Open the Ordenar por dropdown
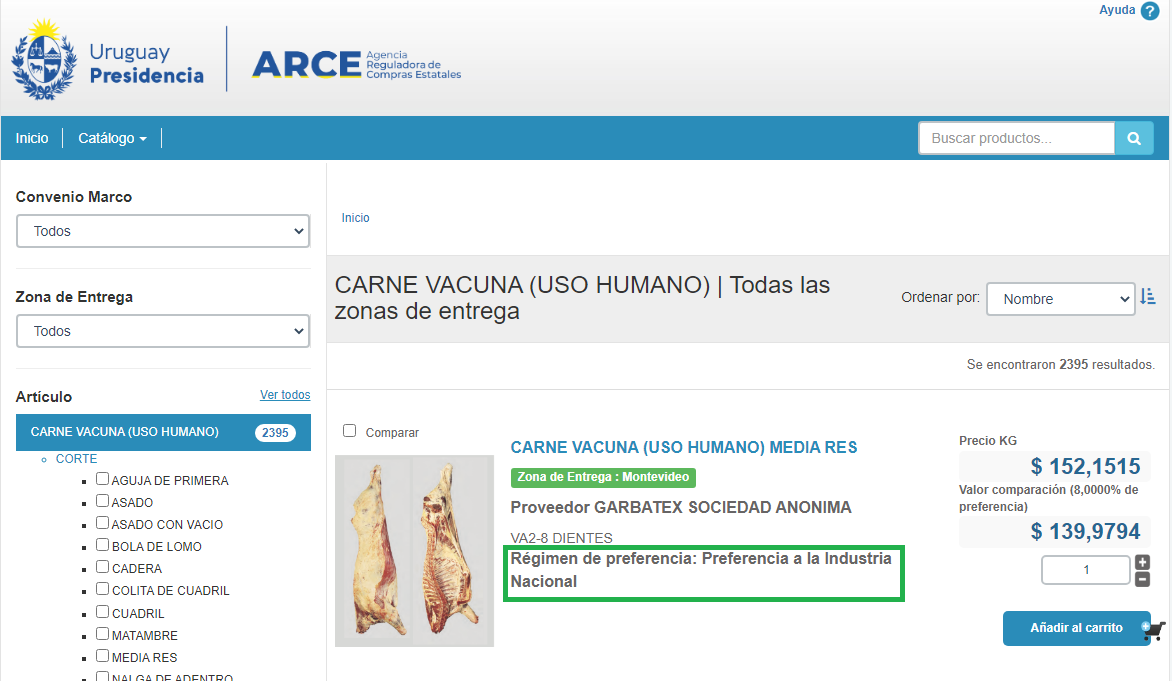Image resolution: width=1172 pixels, height=681 pixels. [x=1060, y=298]
